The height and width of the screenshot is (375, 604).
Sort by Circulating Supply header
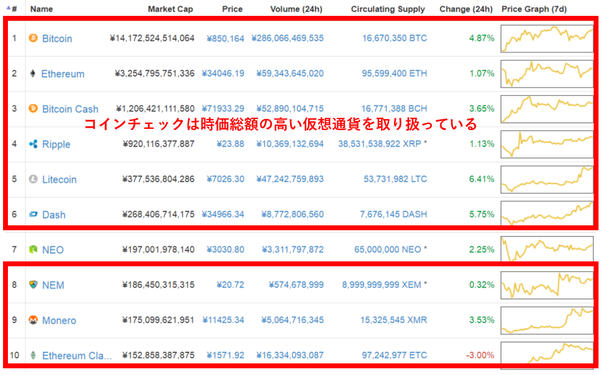(x=388, y=9)
